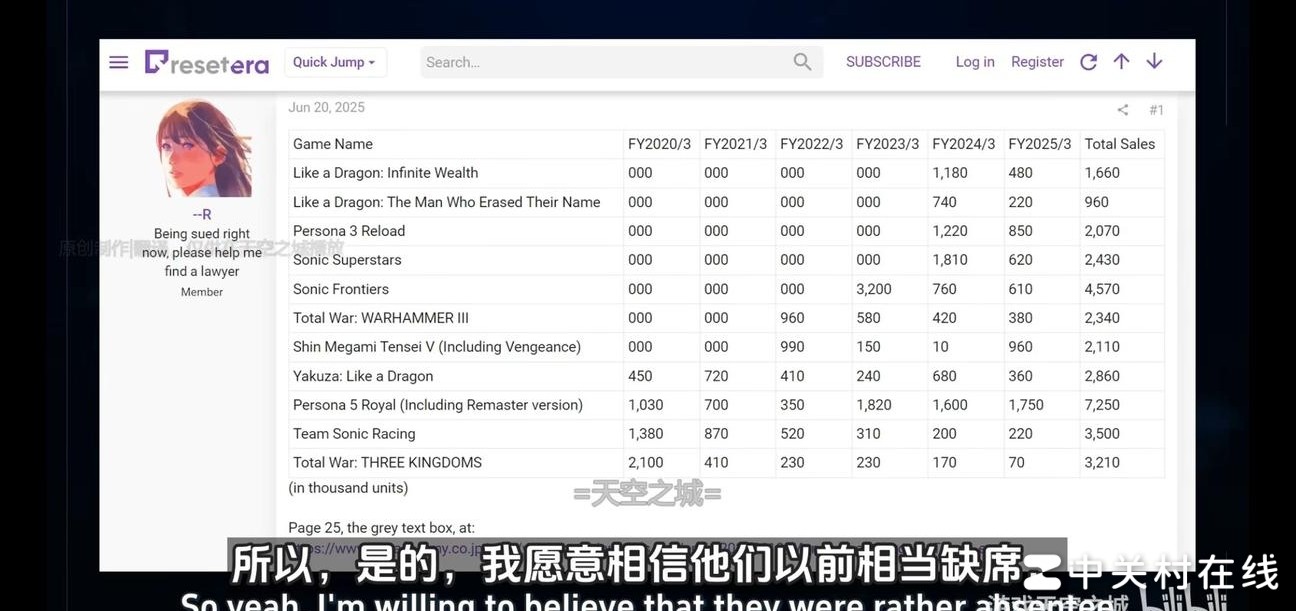
Task: Click the search magnifier icon
Action: point(801,61)
